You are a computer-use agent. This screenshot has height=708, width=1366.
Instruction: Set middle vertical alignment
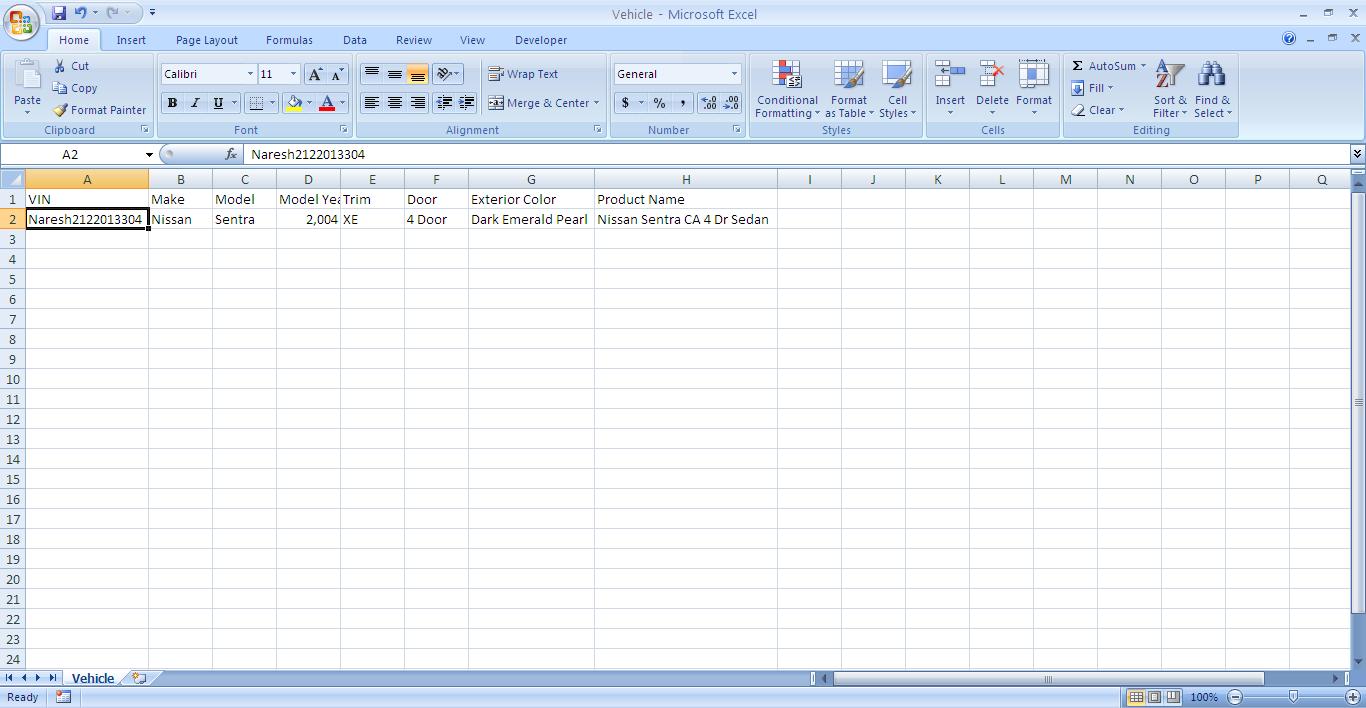[x=394, y=74]
